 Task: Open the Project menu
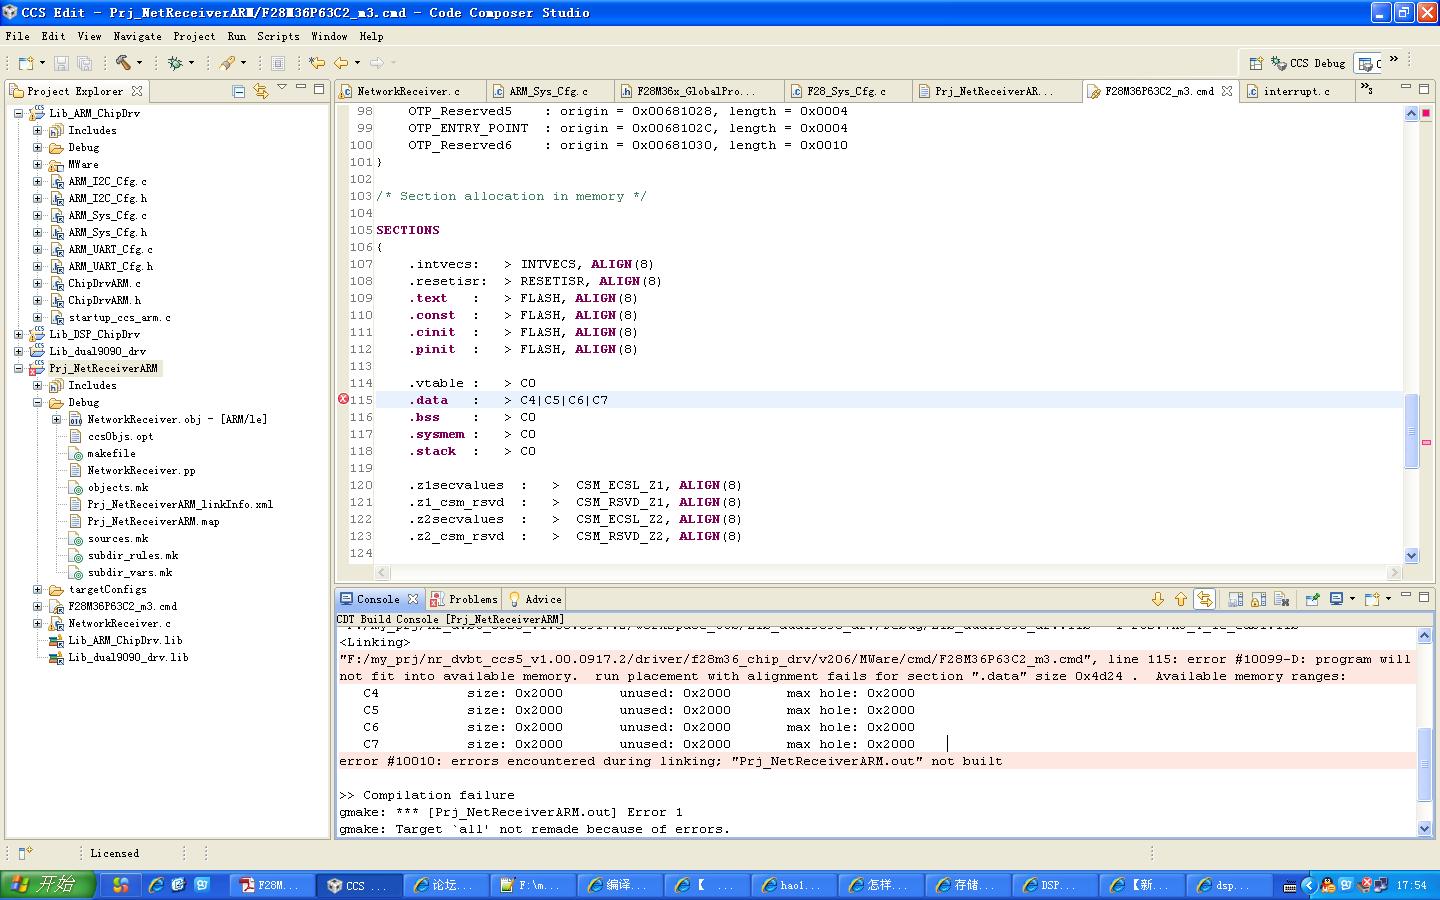[194, 36]
